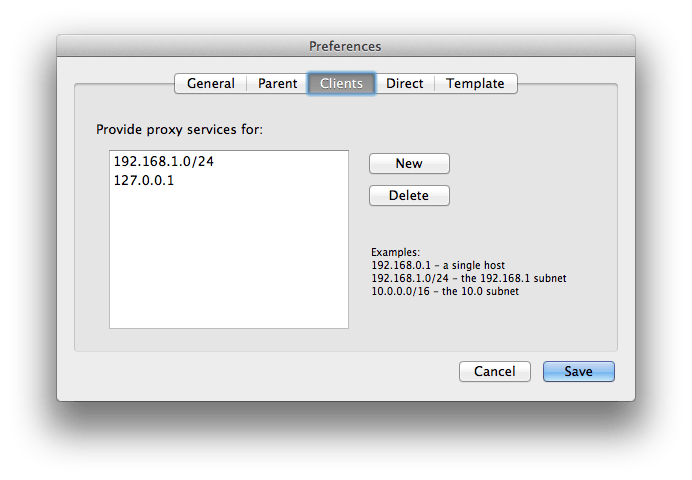The height and width of the screenshot is (480, 692).
Task: Save the proxy preferences
Action: point(578,371)
